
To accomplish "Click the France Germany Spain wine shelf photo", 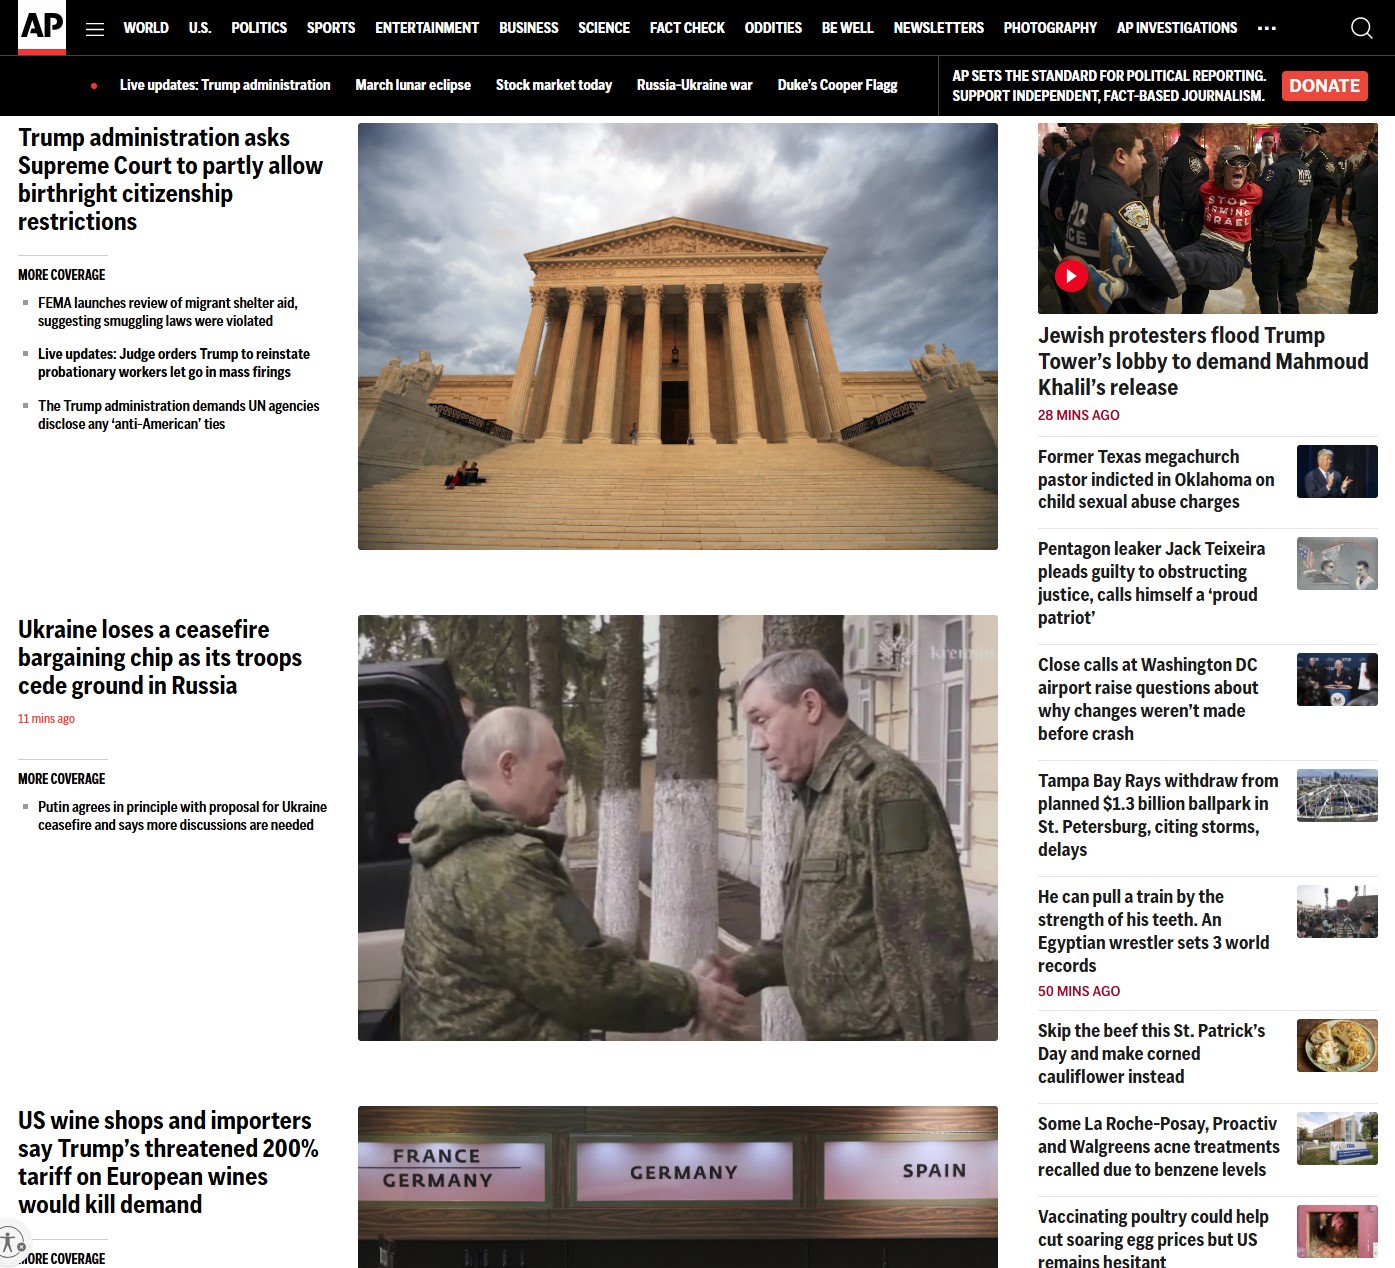I will click(x=678, y=1187).
